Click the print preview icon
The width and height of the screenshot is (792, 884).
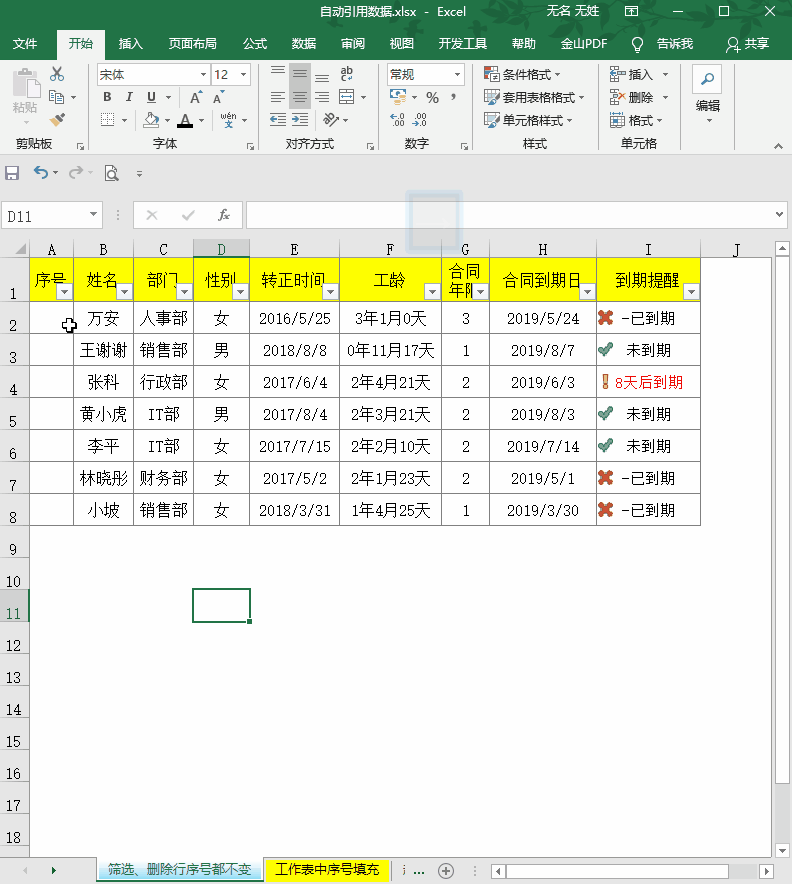click(x=112, y=173)
